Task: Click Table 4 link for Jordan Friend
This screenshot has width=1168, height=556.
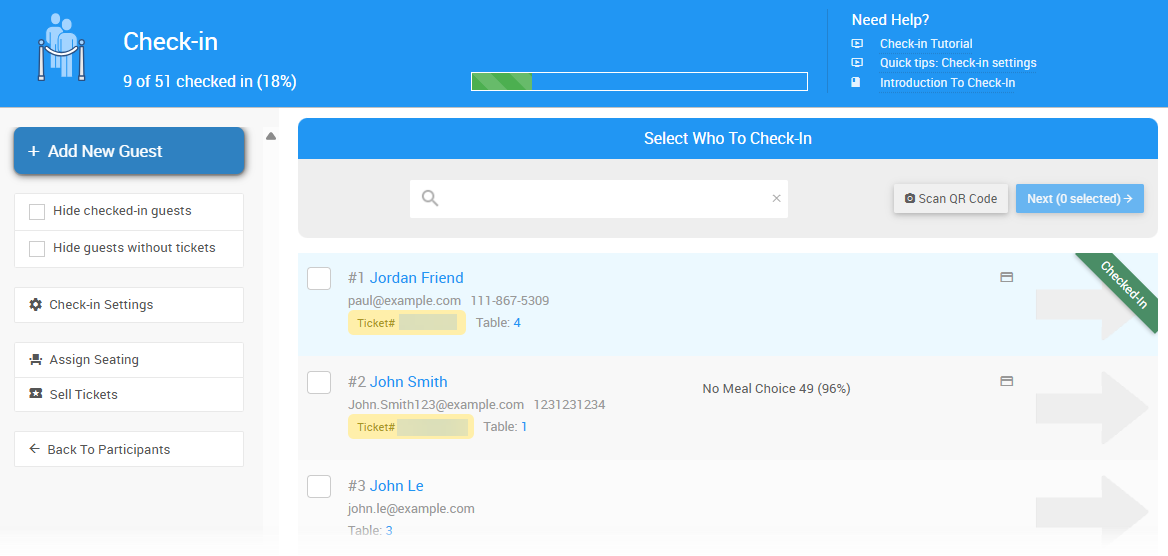Action: 517,323
